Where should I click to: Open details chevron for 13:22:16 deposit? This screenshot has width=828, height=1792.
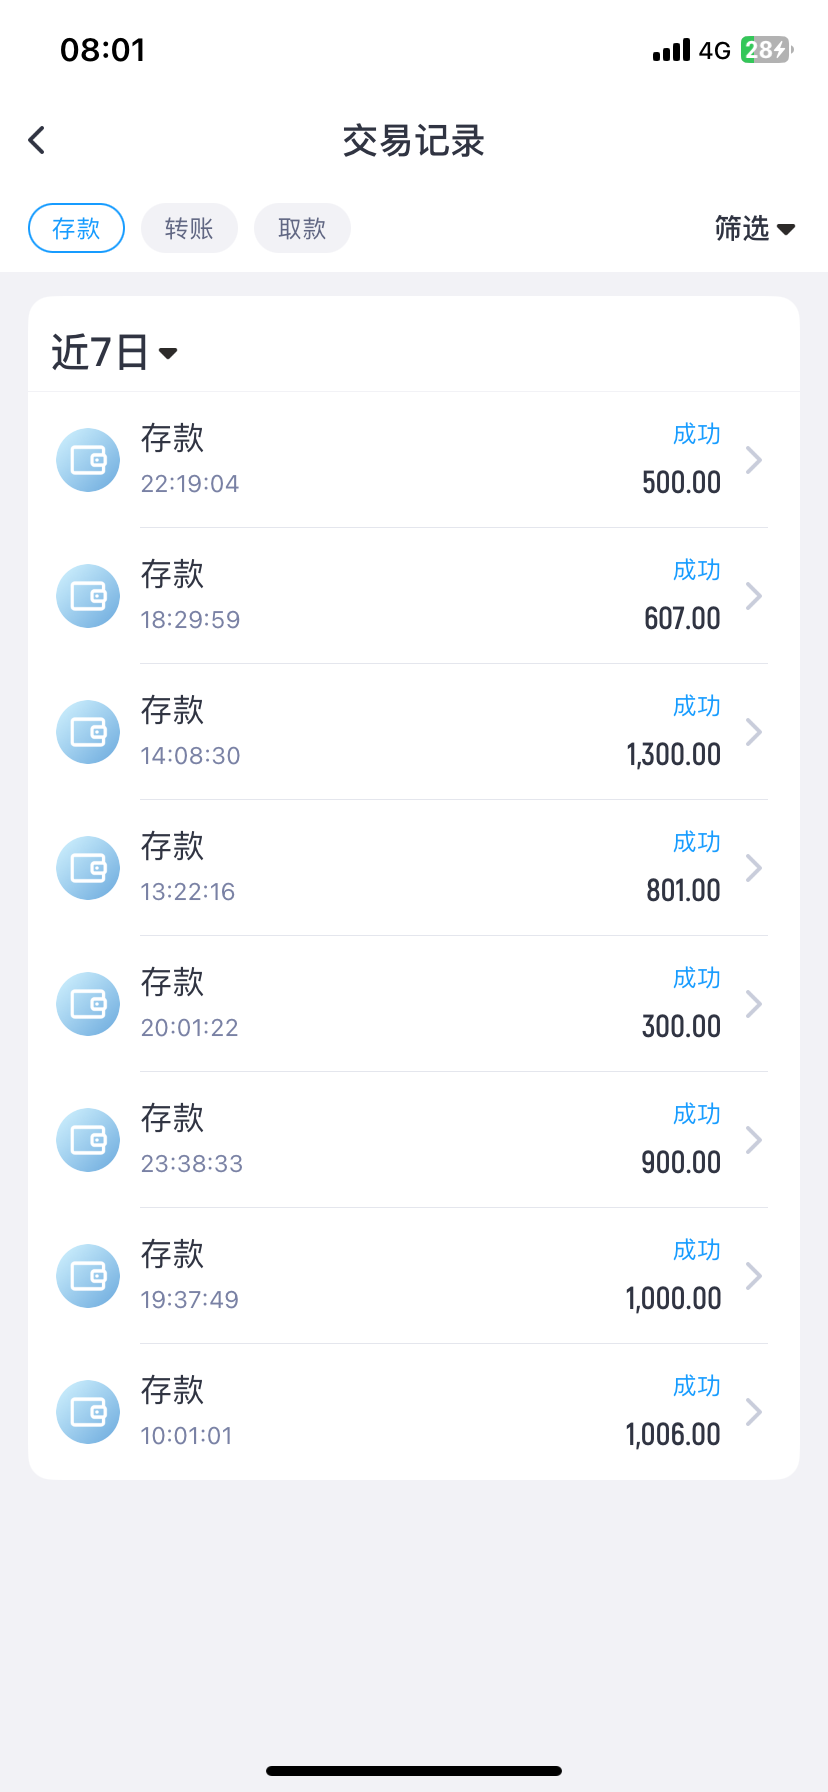[x=754, y=868]
